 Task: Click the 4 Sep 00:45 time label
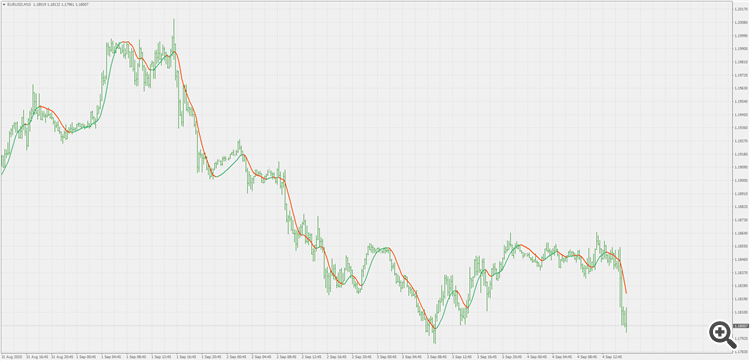click(x=537, y=357)
